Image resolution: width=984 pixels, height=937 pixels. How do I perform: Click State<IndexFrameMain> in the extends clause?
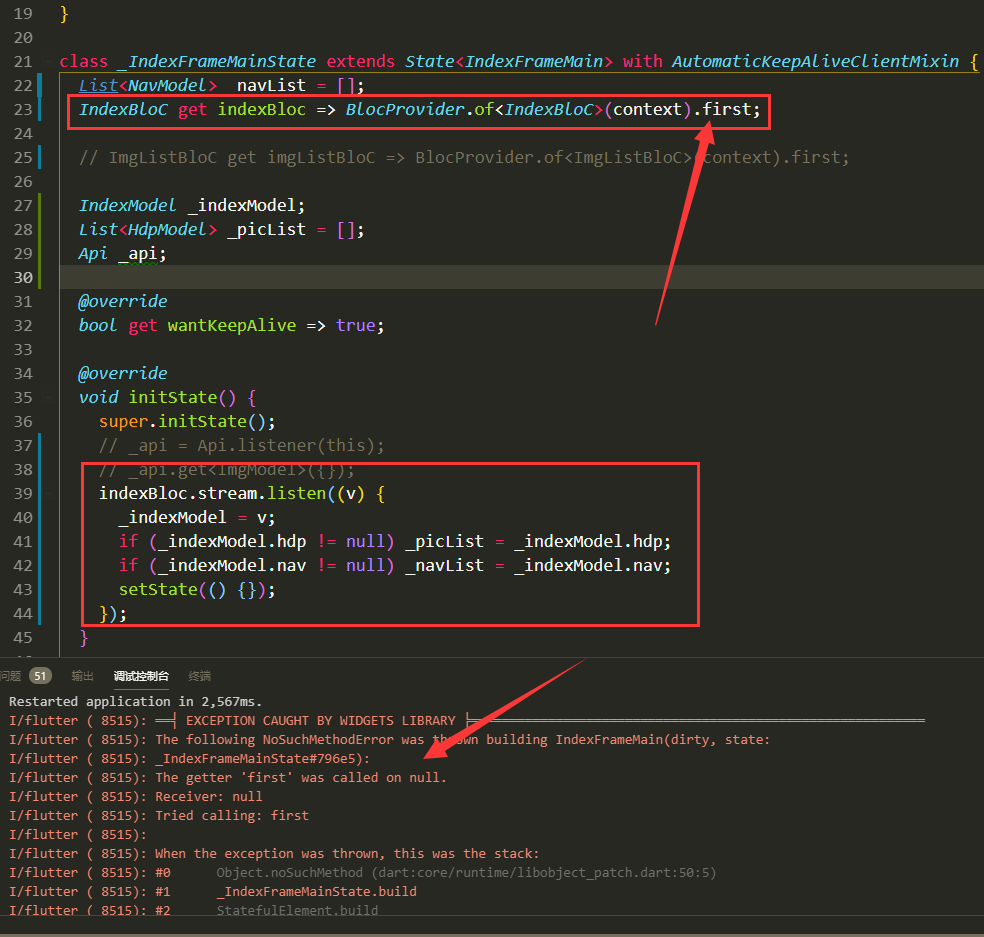click(x=508, y=62)
